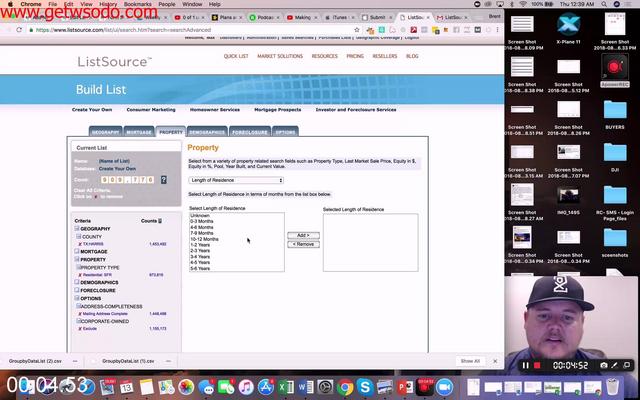The width and height of the screenshot is (640, 400).
Task: Open Chrome three-dot menu
Action: [497, 30]
